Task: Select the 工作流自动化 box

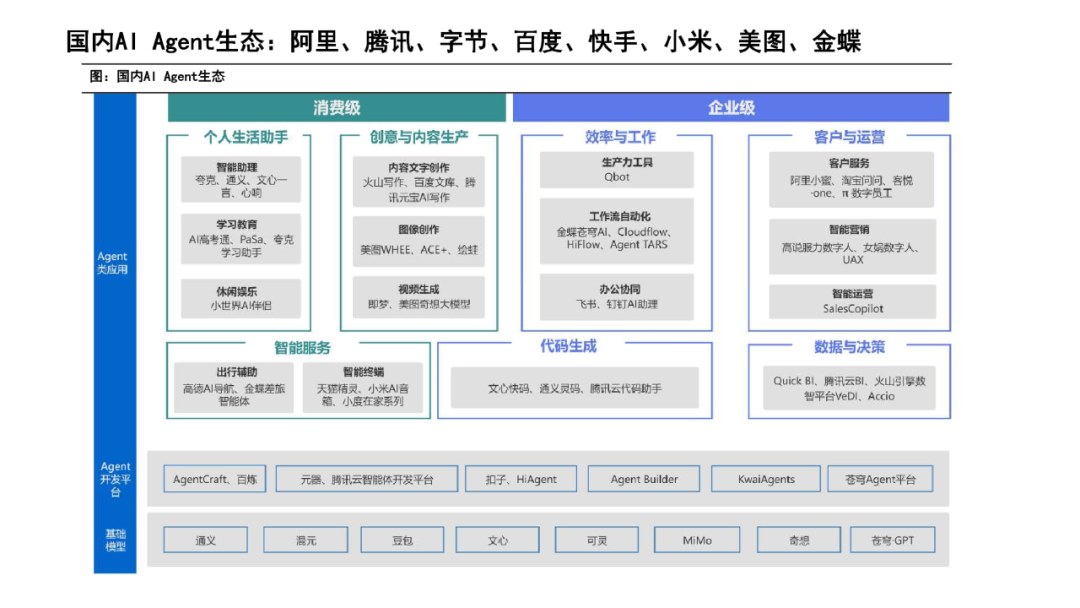Action: 616,231
